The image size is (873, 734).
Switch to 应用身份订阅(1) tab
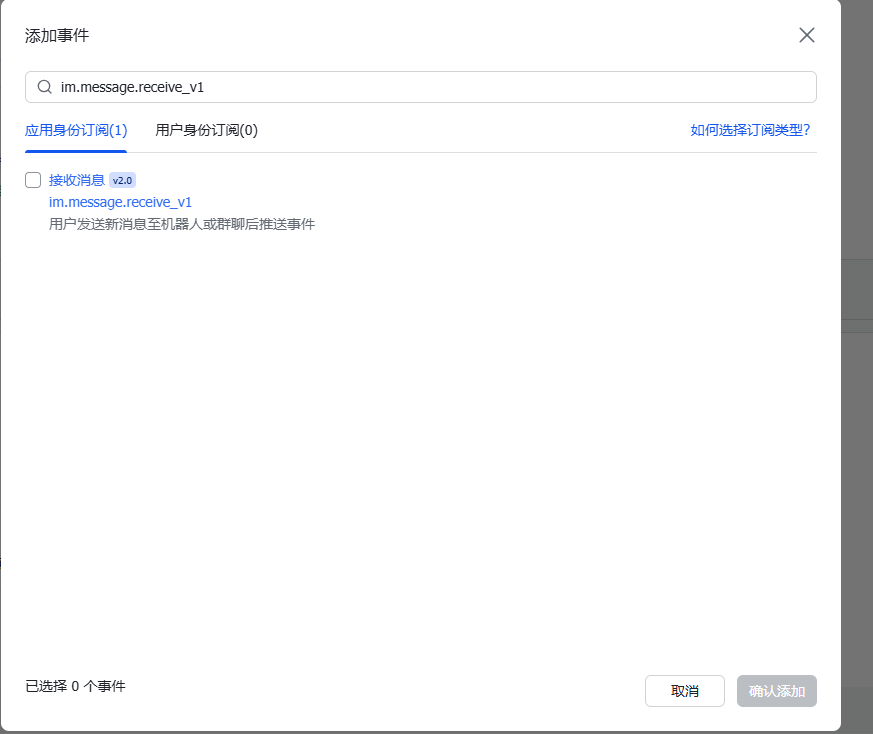[76, 130]
